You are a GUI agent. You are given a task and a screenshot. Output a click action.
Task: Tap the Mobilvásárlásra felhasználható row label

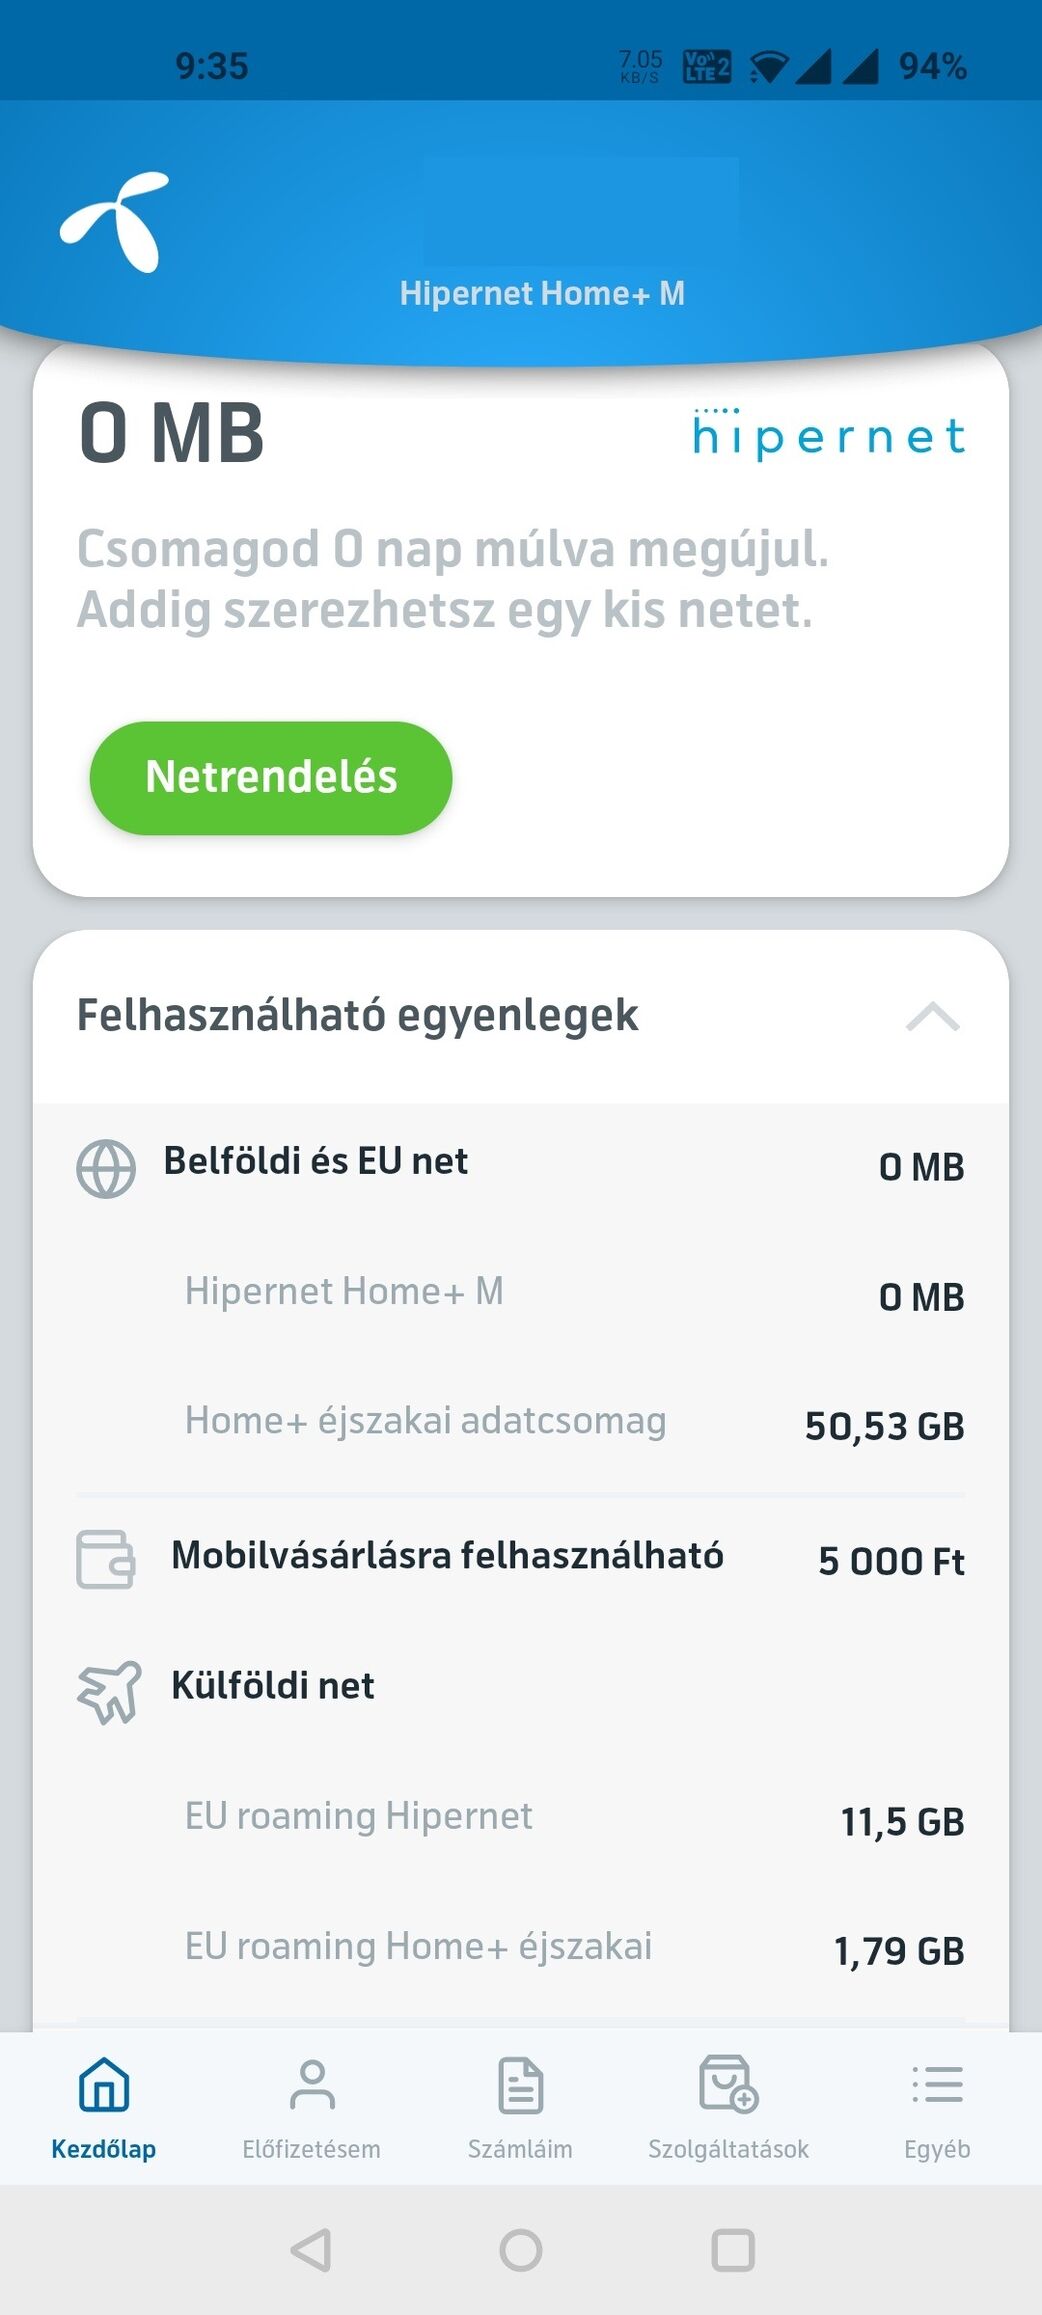click(447, 1556)
